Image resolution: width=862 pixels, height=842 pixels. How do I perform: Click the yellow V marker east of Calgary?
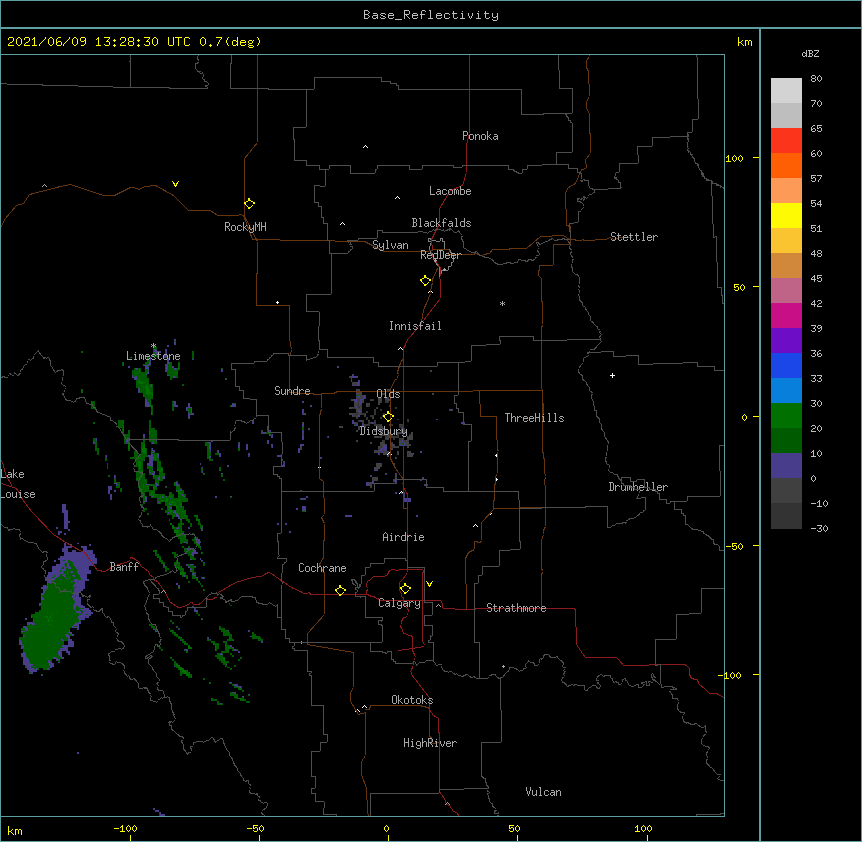[429, 584]
